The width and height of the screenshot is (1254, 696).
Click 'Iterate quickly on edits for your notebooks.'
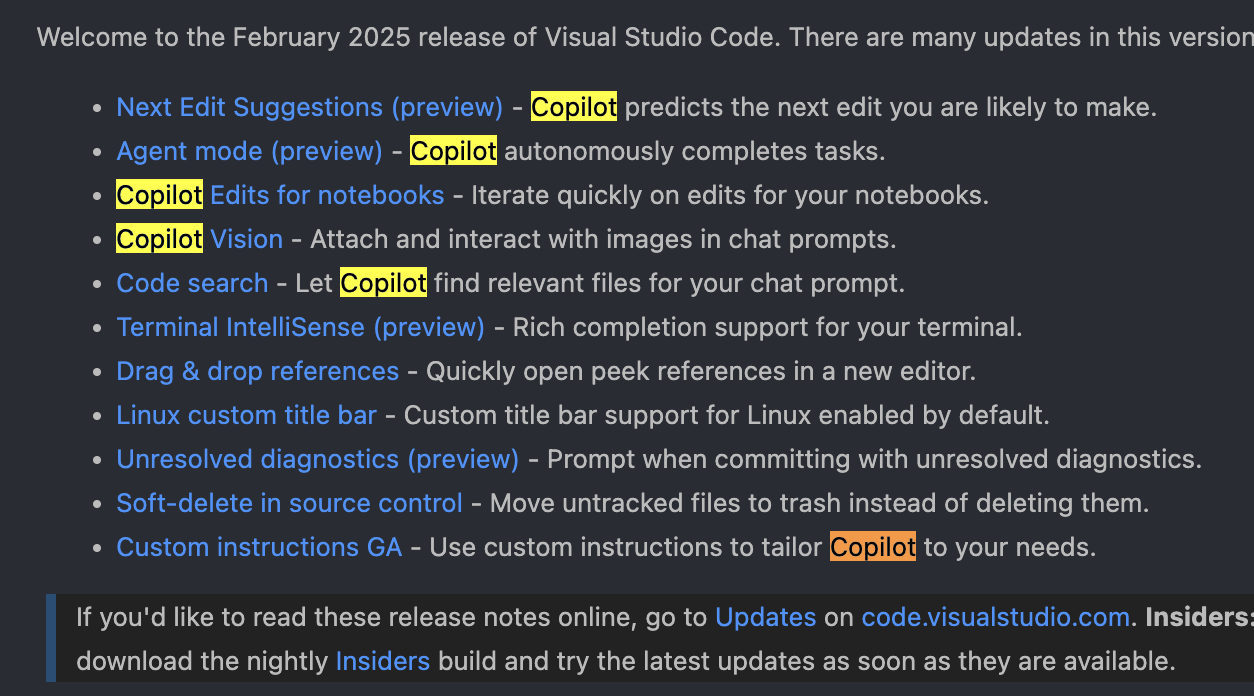(x=730, y=195)
